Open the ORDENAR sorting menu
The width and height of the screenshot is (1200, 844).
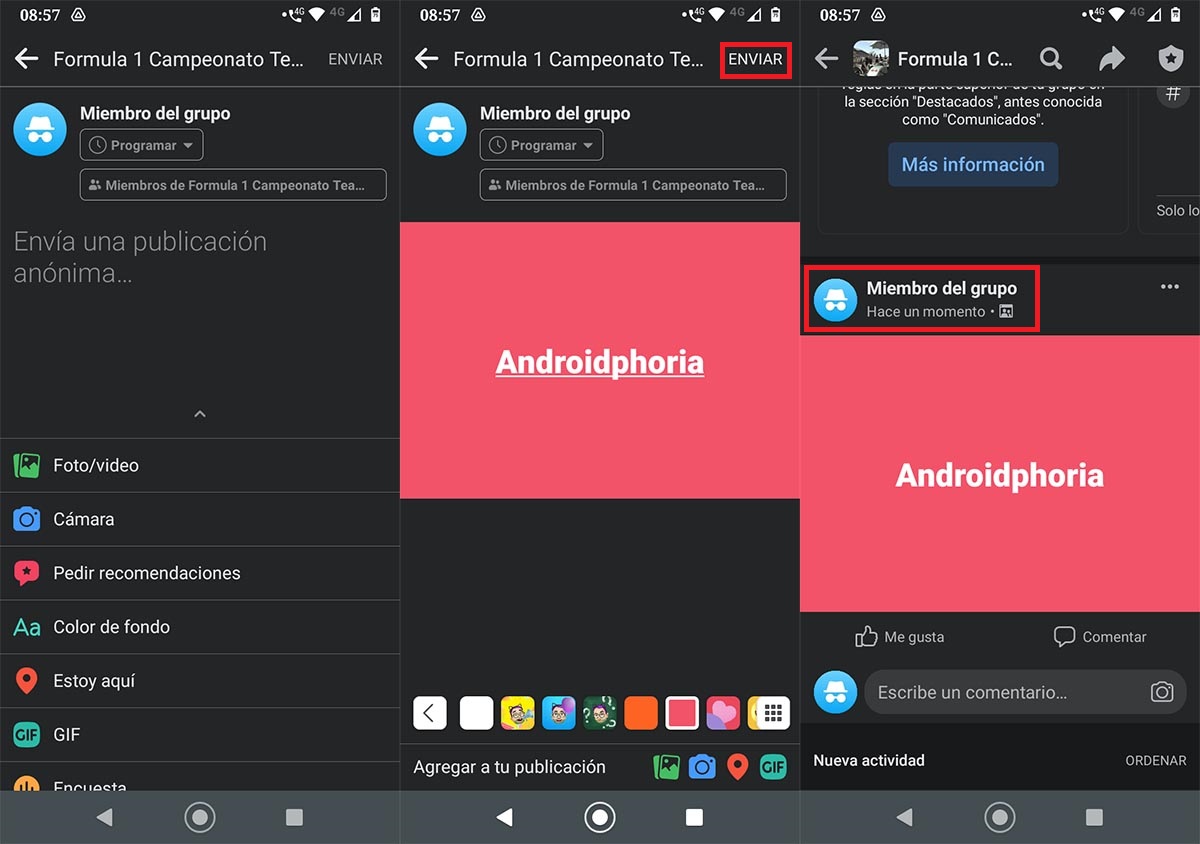click(1155, 760)
